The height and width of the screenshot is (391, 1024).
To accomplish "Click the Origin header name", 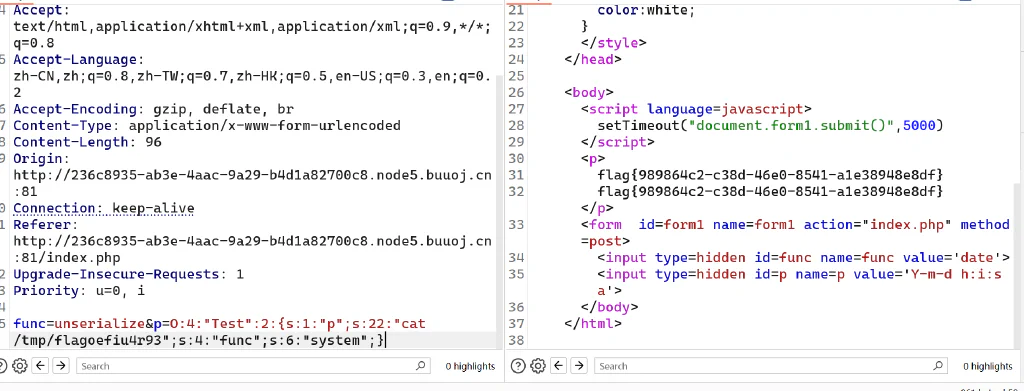I will click(40, 159).
